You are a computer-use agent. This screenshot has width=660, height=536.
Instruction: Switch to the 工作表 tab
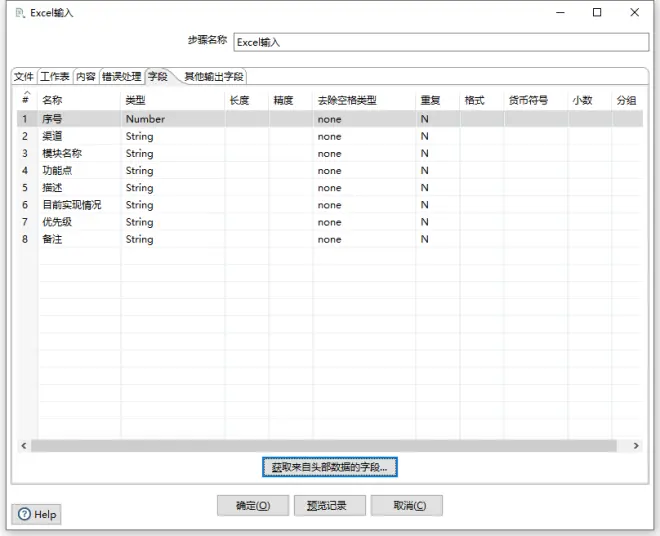coord(55,77)
